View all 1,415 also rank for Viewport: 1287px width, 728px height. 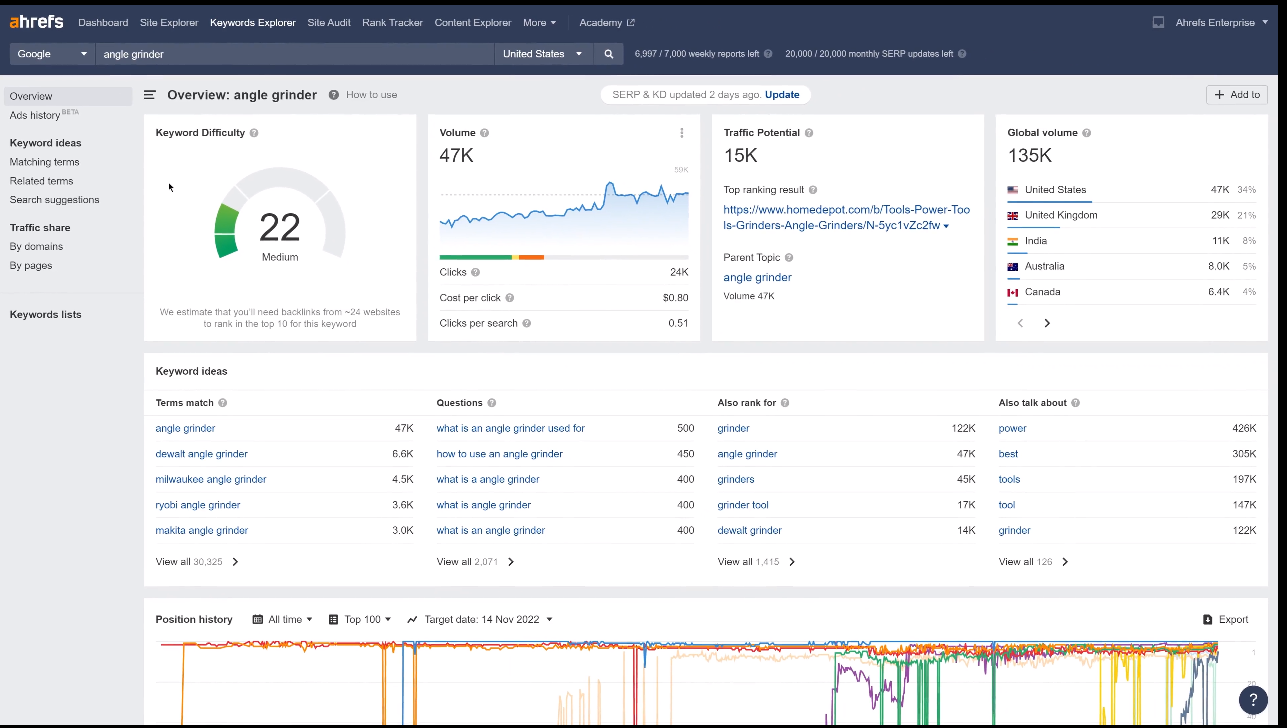coord(756,562)
